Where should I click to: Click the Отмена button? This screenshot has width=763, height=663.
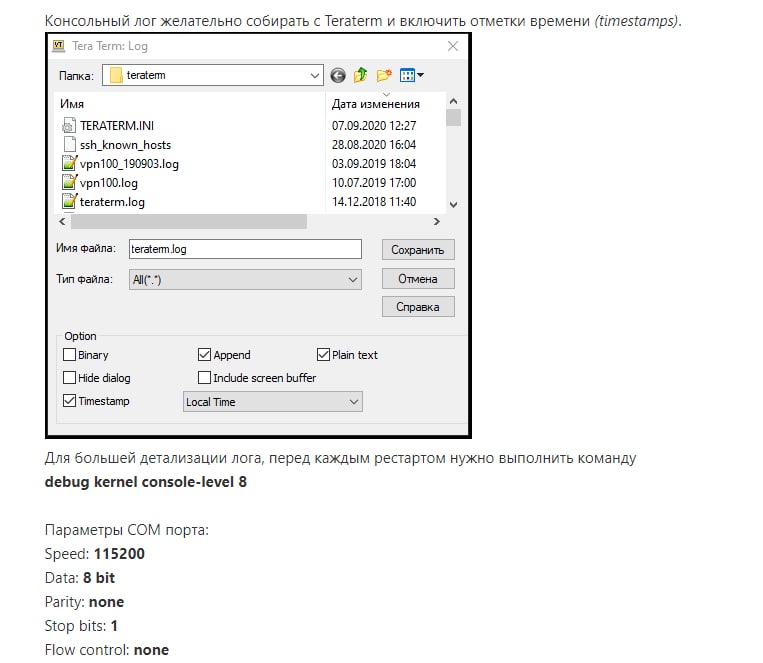(x=418, y=279)
